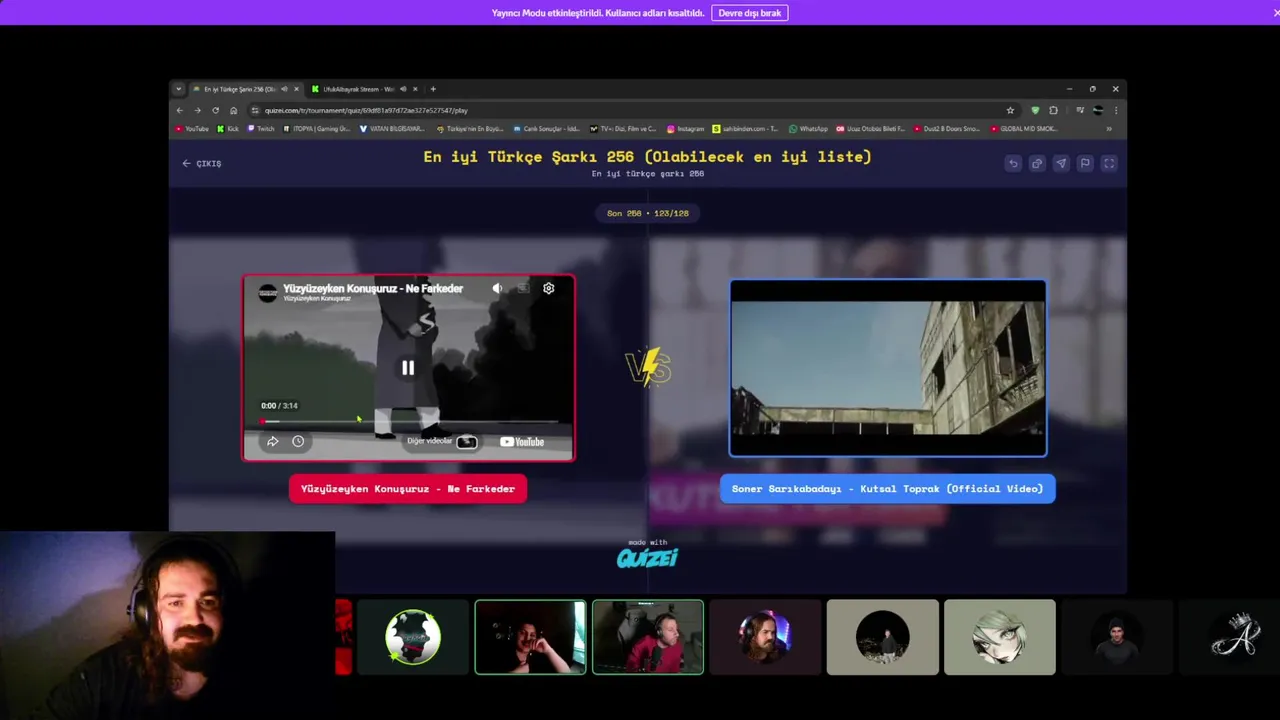Screen dimensions: 1280x720
Task: Open the tab search dropdown in Chrome
Action: 179,89
